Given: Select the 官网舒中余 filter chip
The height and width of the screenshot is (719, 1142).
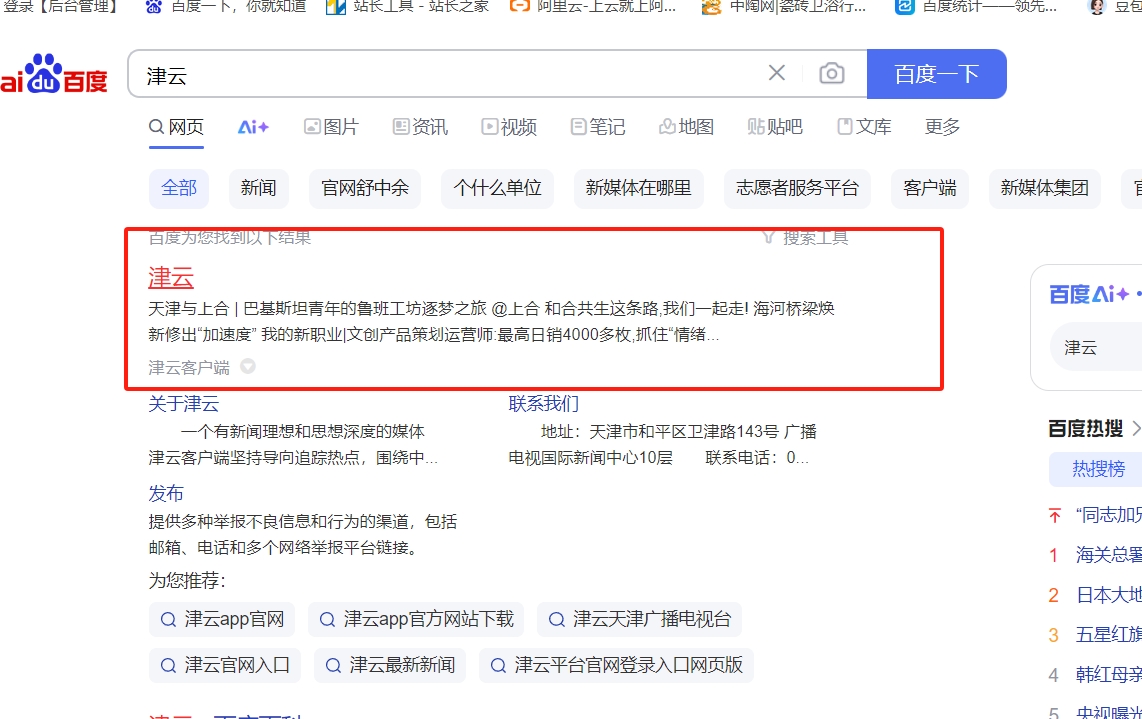Looking at the screenshot, I should pos(365,189).
